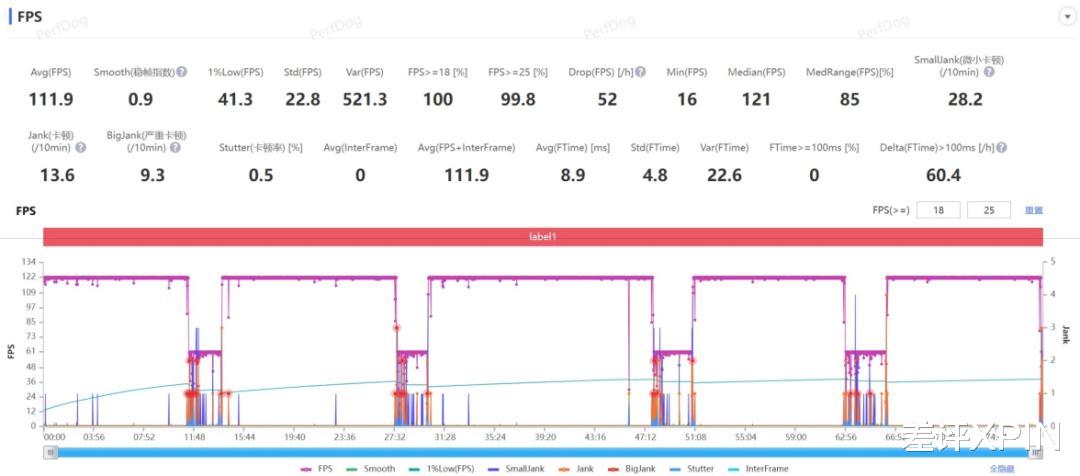Image resolution: width=1080 pixels, height=476 pixels.
Task: Show SmallJank per 10min help tooltip icon
Action: point(988,72)
